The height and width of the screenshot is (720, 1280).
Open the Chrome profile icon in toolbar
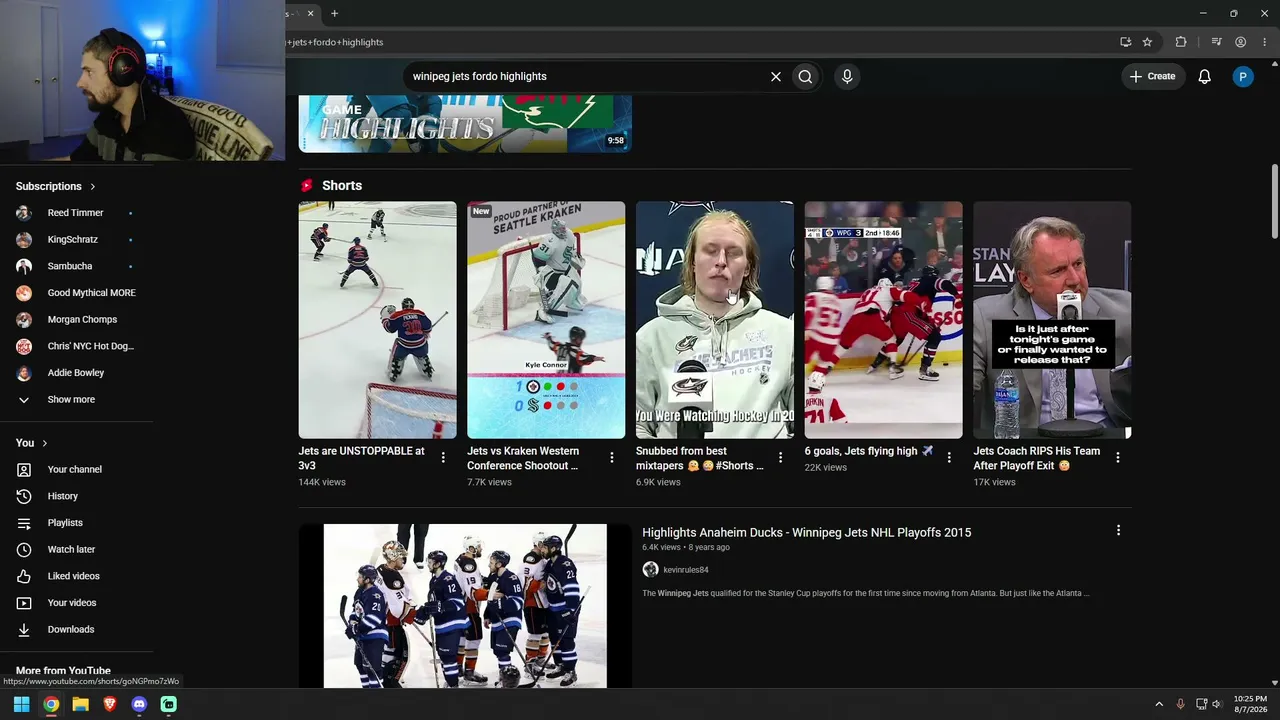pos(1240,42)
